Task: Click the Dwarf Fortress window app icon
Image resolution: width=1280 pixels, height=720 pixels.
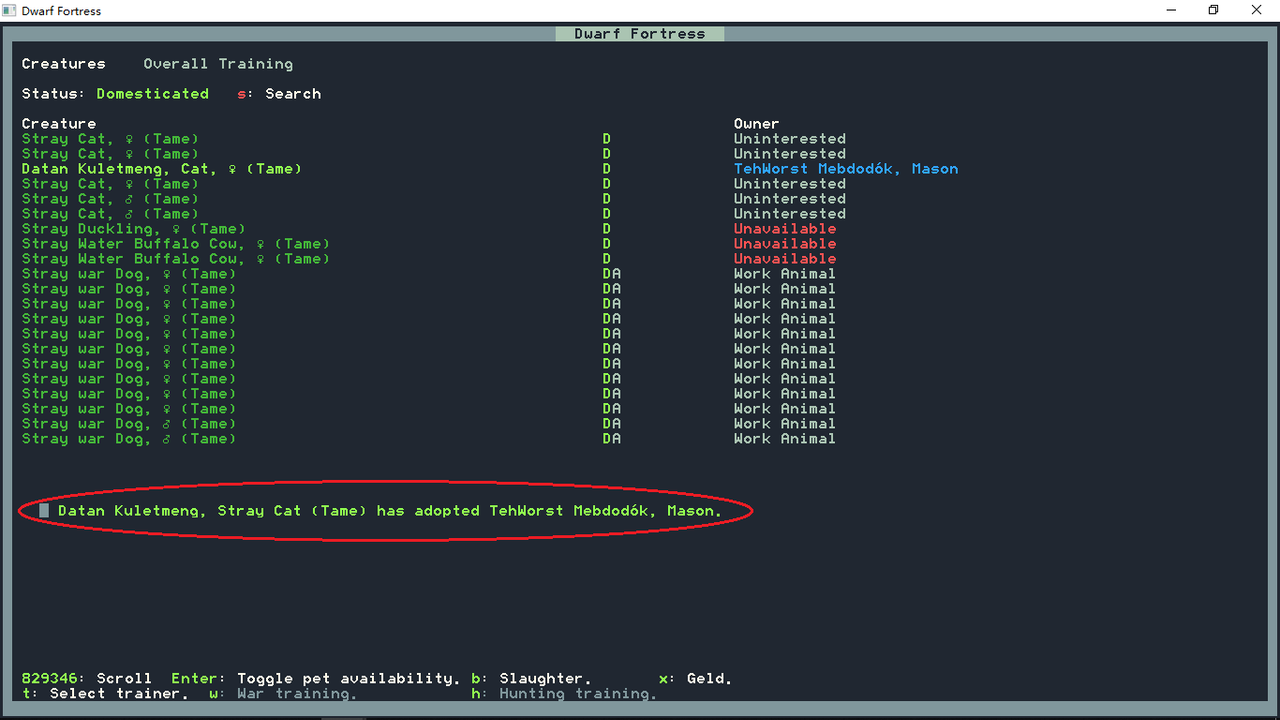Action: tap(10, 11)
